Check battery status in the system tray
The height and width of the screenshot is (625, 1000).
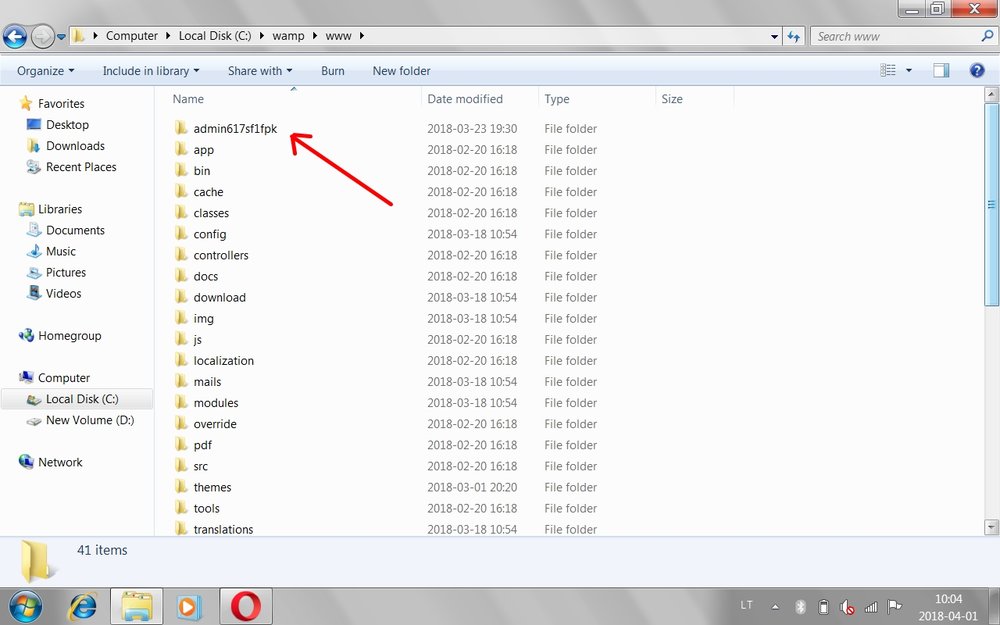pos(823,606)
